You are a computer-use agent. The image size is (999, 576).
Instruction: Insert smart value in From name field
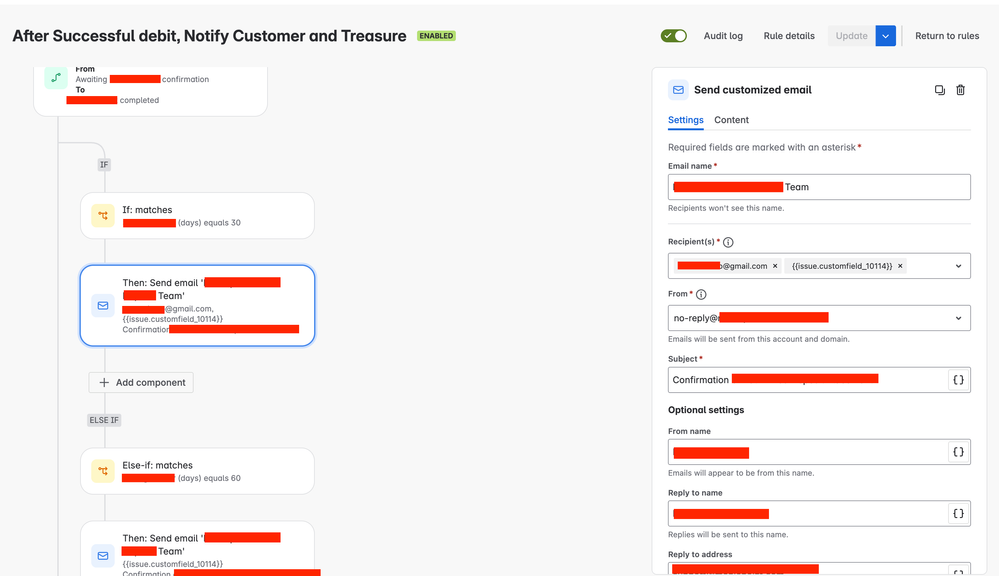click(x=958, y=452)
